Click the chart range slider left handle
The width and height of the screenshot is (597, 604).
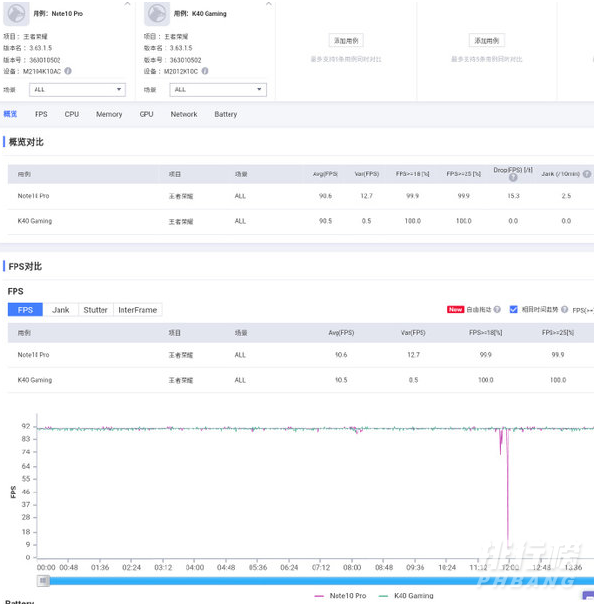(x=43, y=581)
